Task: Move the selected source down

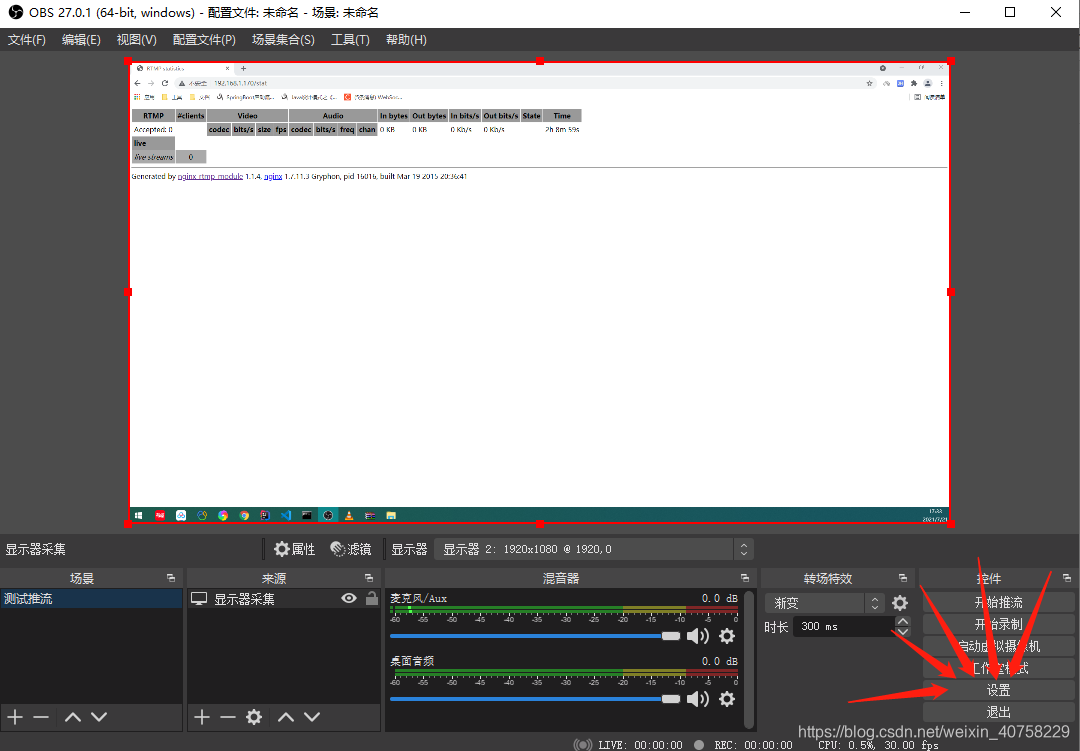Action: tap(312, 717)
